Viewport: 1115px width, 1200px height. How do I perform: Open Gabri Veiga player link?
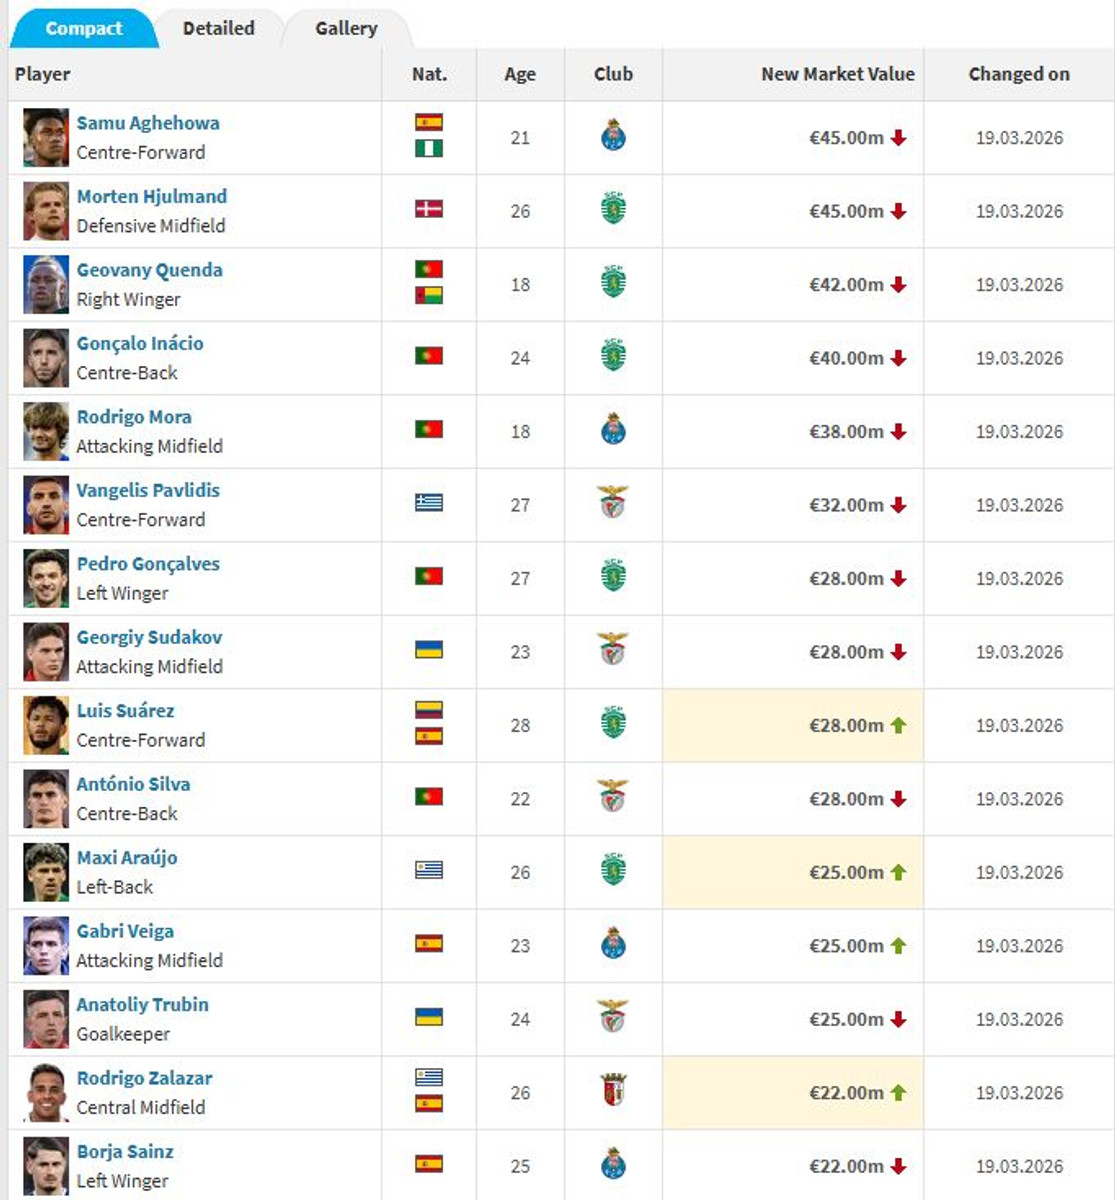[125, 931]
